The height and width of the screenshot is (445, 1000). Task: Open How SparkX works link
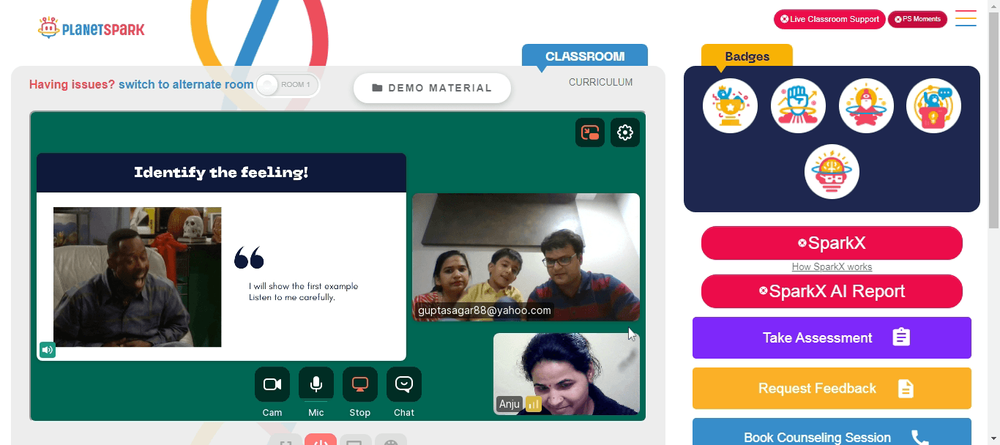(832, 267)
